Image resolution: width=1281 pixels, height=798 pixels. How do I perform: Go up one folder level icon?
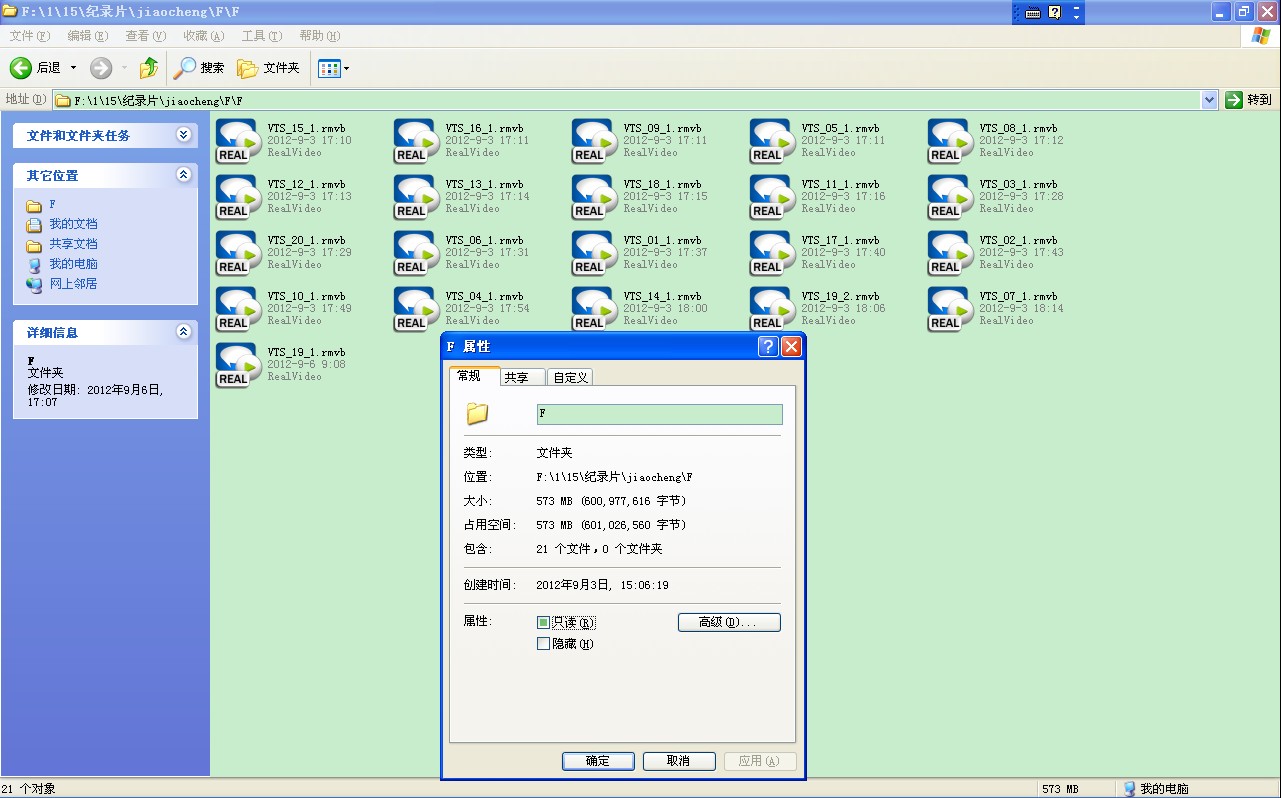pos(148,68)
